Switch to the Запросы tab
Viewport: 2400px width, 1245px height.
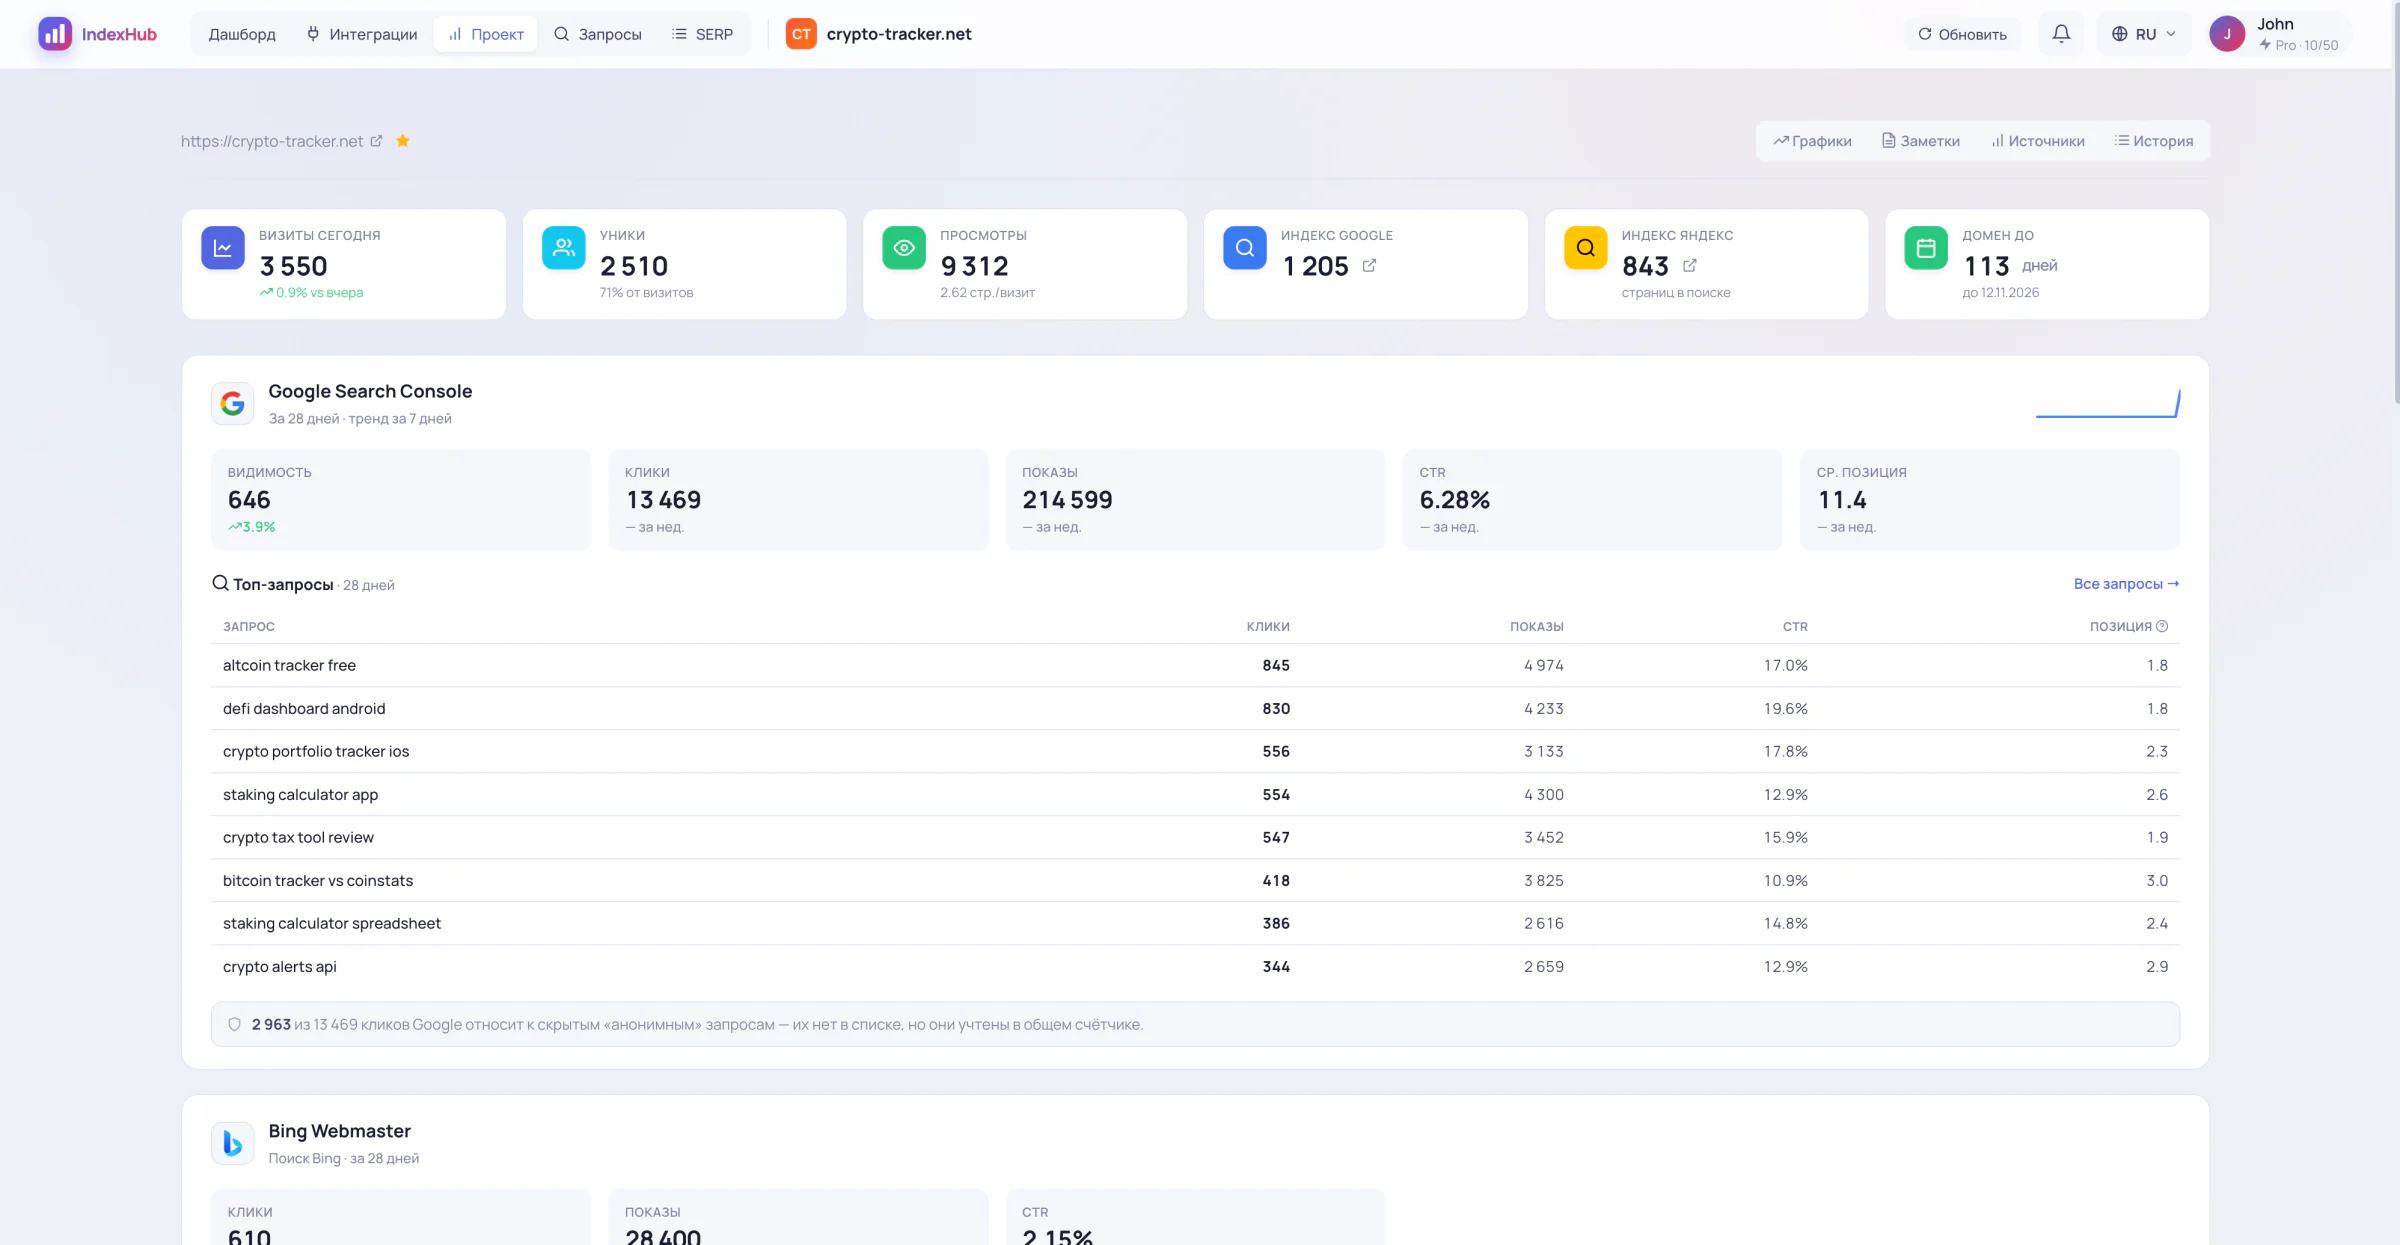click(598, 34)
